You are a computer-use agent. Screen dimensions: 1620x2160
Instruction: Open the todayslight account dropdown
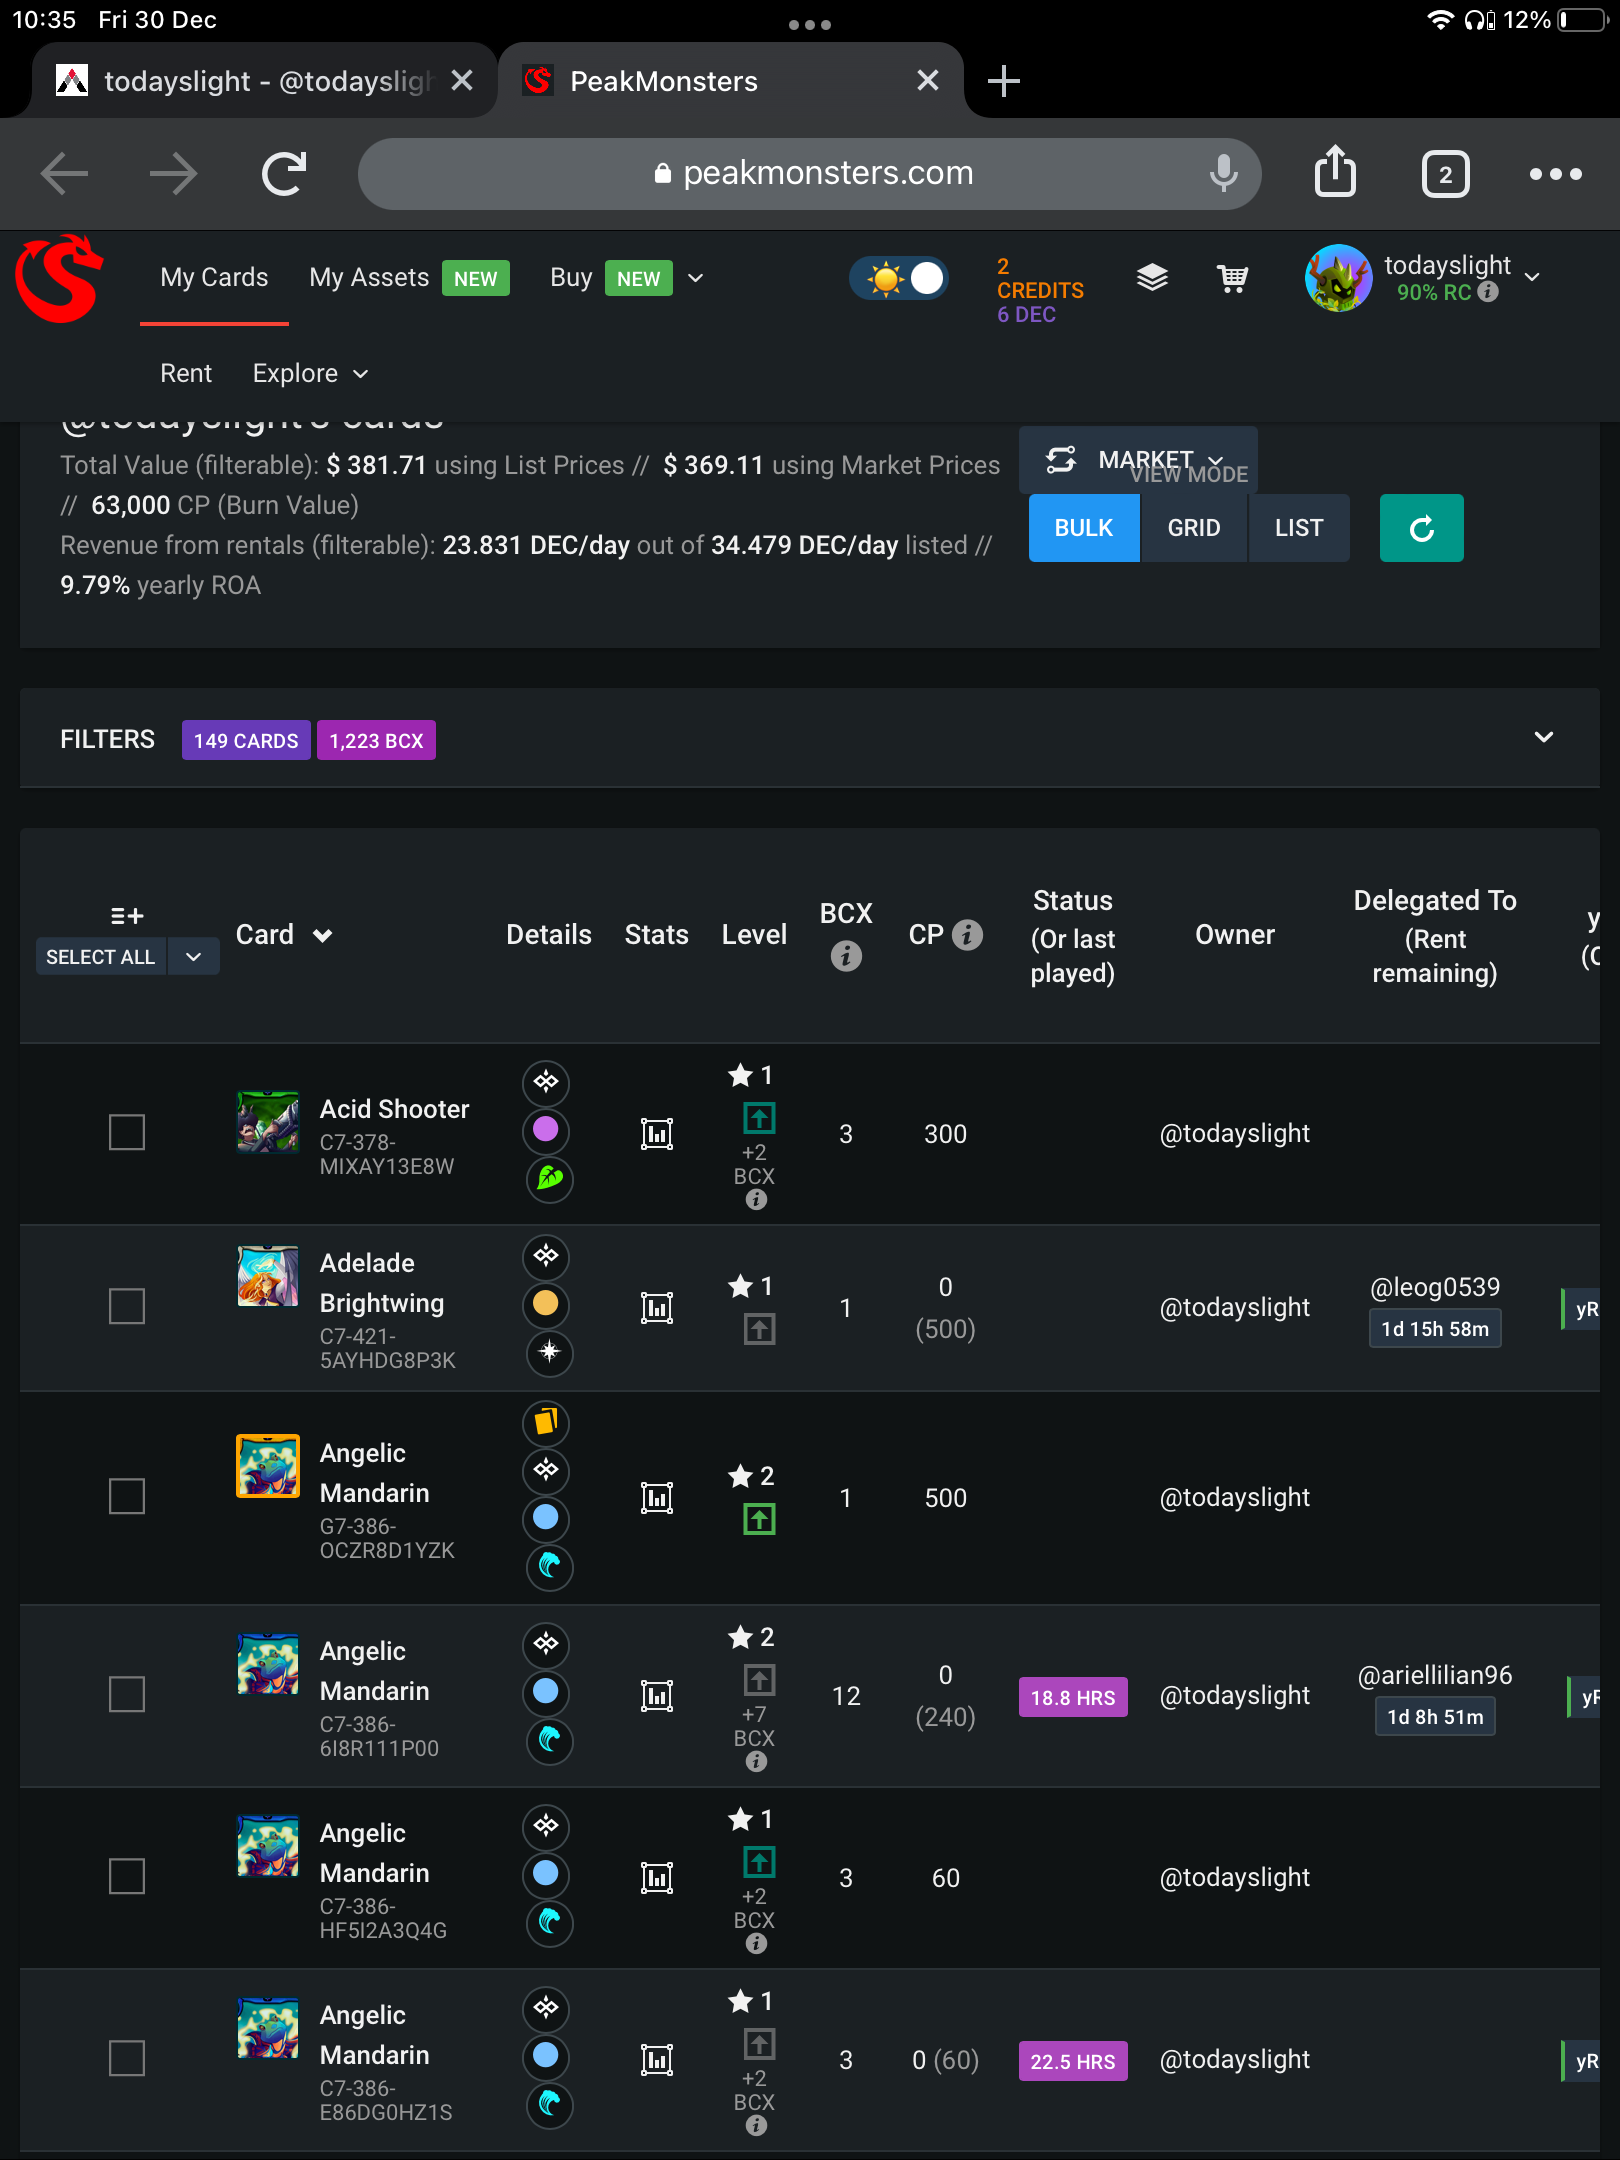pyautogui.click(x=1532, y=277)
